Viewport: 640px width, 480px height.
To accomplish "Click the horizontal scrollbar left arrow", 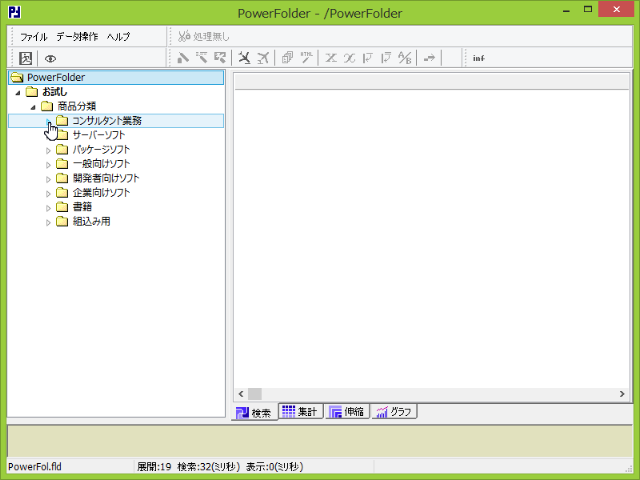I will point(241,394).
